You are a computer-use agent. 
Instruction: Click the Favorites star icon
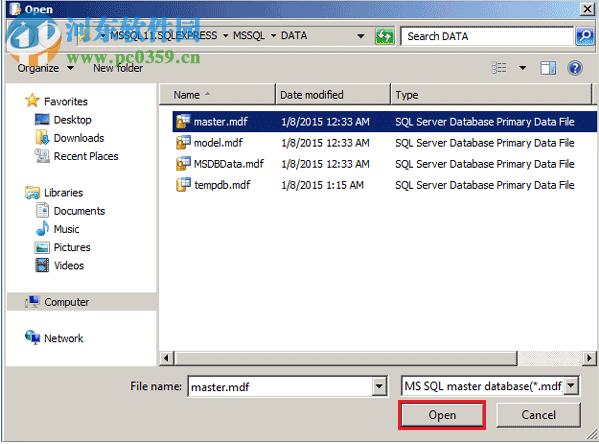pyautogui.click(x=32, y=101)
